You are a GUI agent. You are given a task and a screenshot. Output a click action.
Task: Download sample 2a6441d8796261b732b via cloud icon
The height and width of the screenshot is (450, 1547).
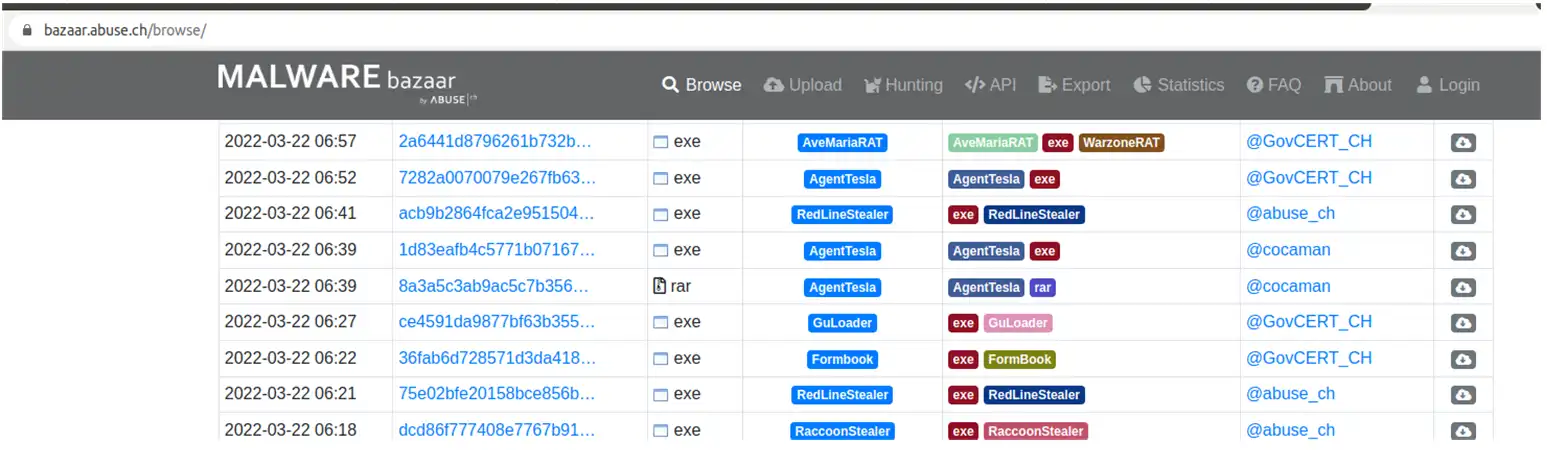pyautogui.click(x=1463, y=143)
